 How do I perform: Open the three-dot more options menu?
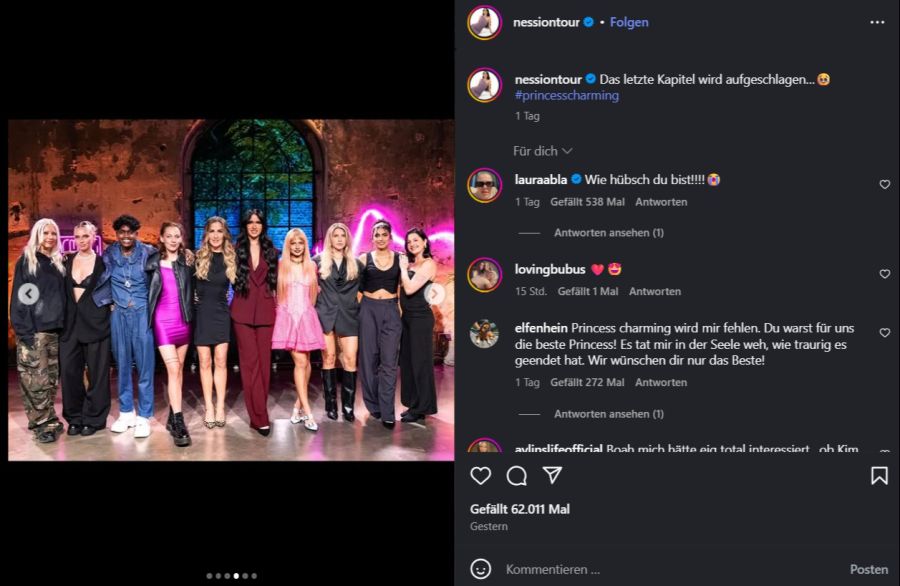[877, 22]
